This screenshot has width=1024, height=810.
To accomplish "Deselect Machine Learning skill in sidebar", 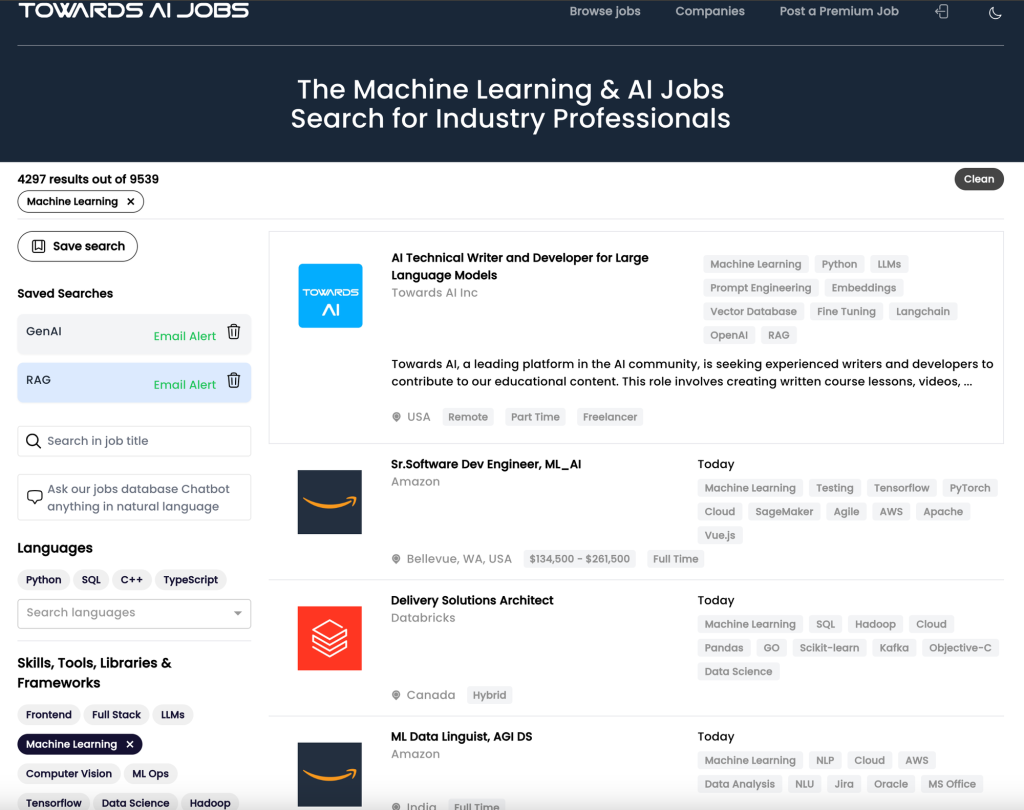I will 130,744.
